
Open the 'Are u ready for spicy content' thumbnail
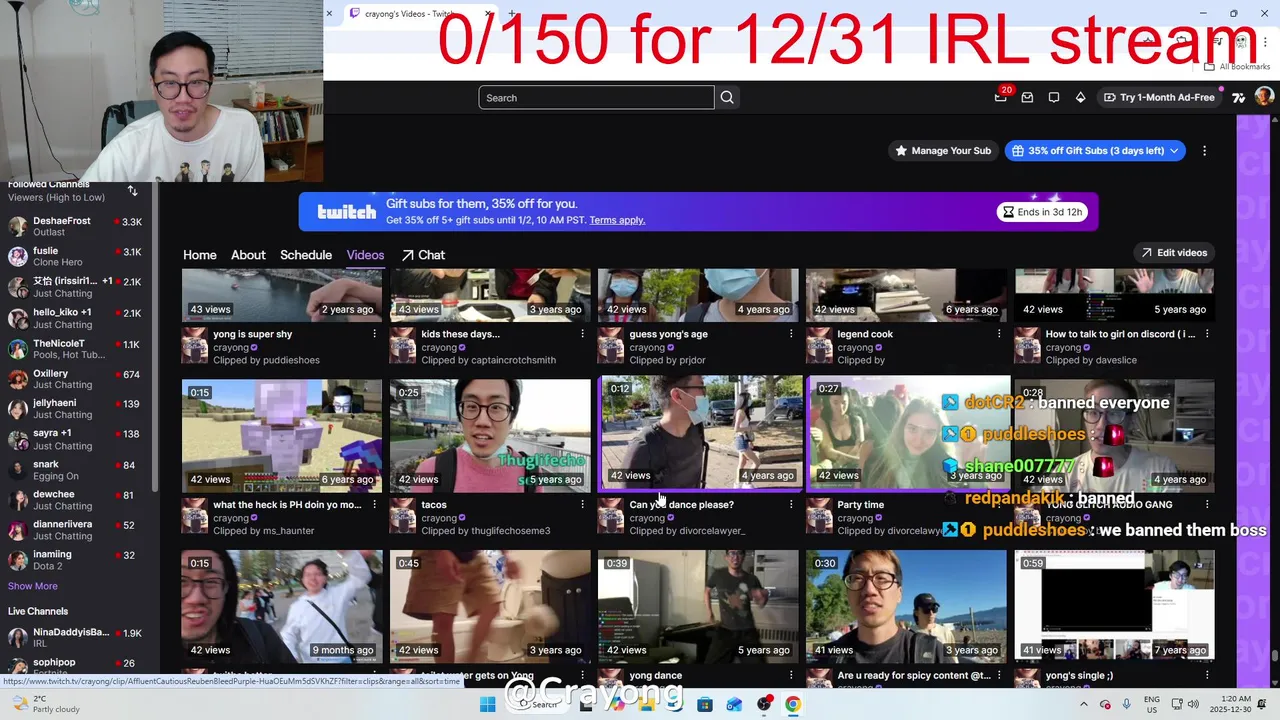click(906, 606)
